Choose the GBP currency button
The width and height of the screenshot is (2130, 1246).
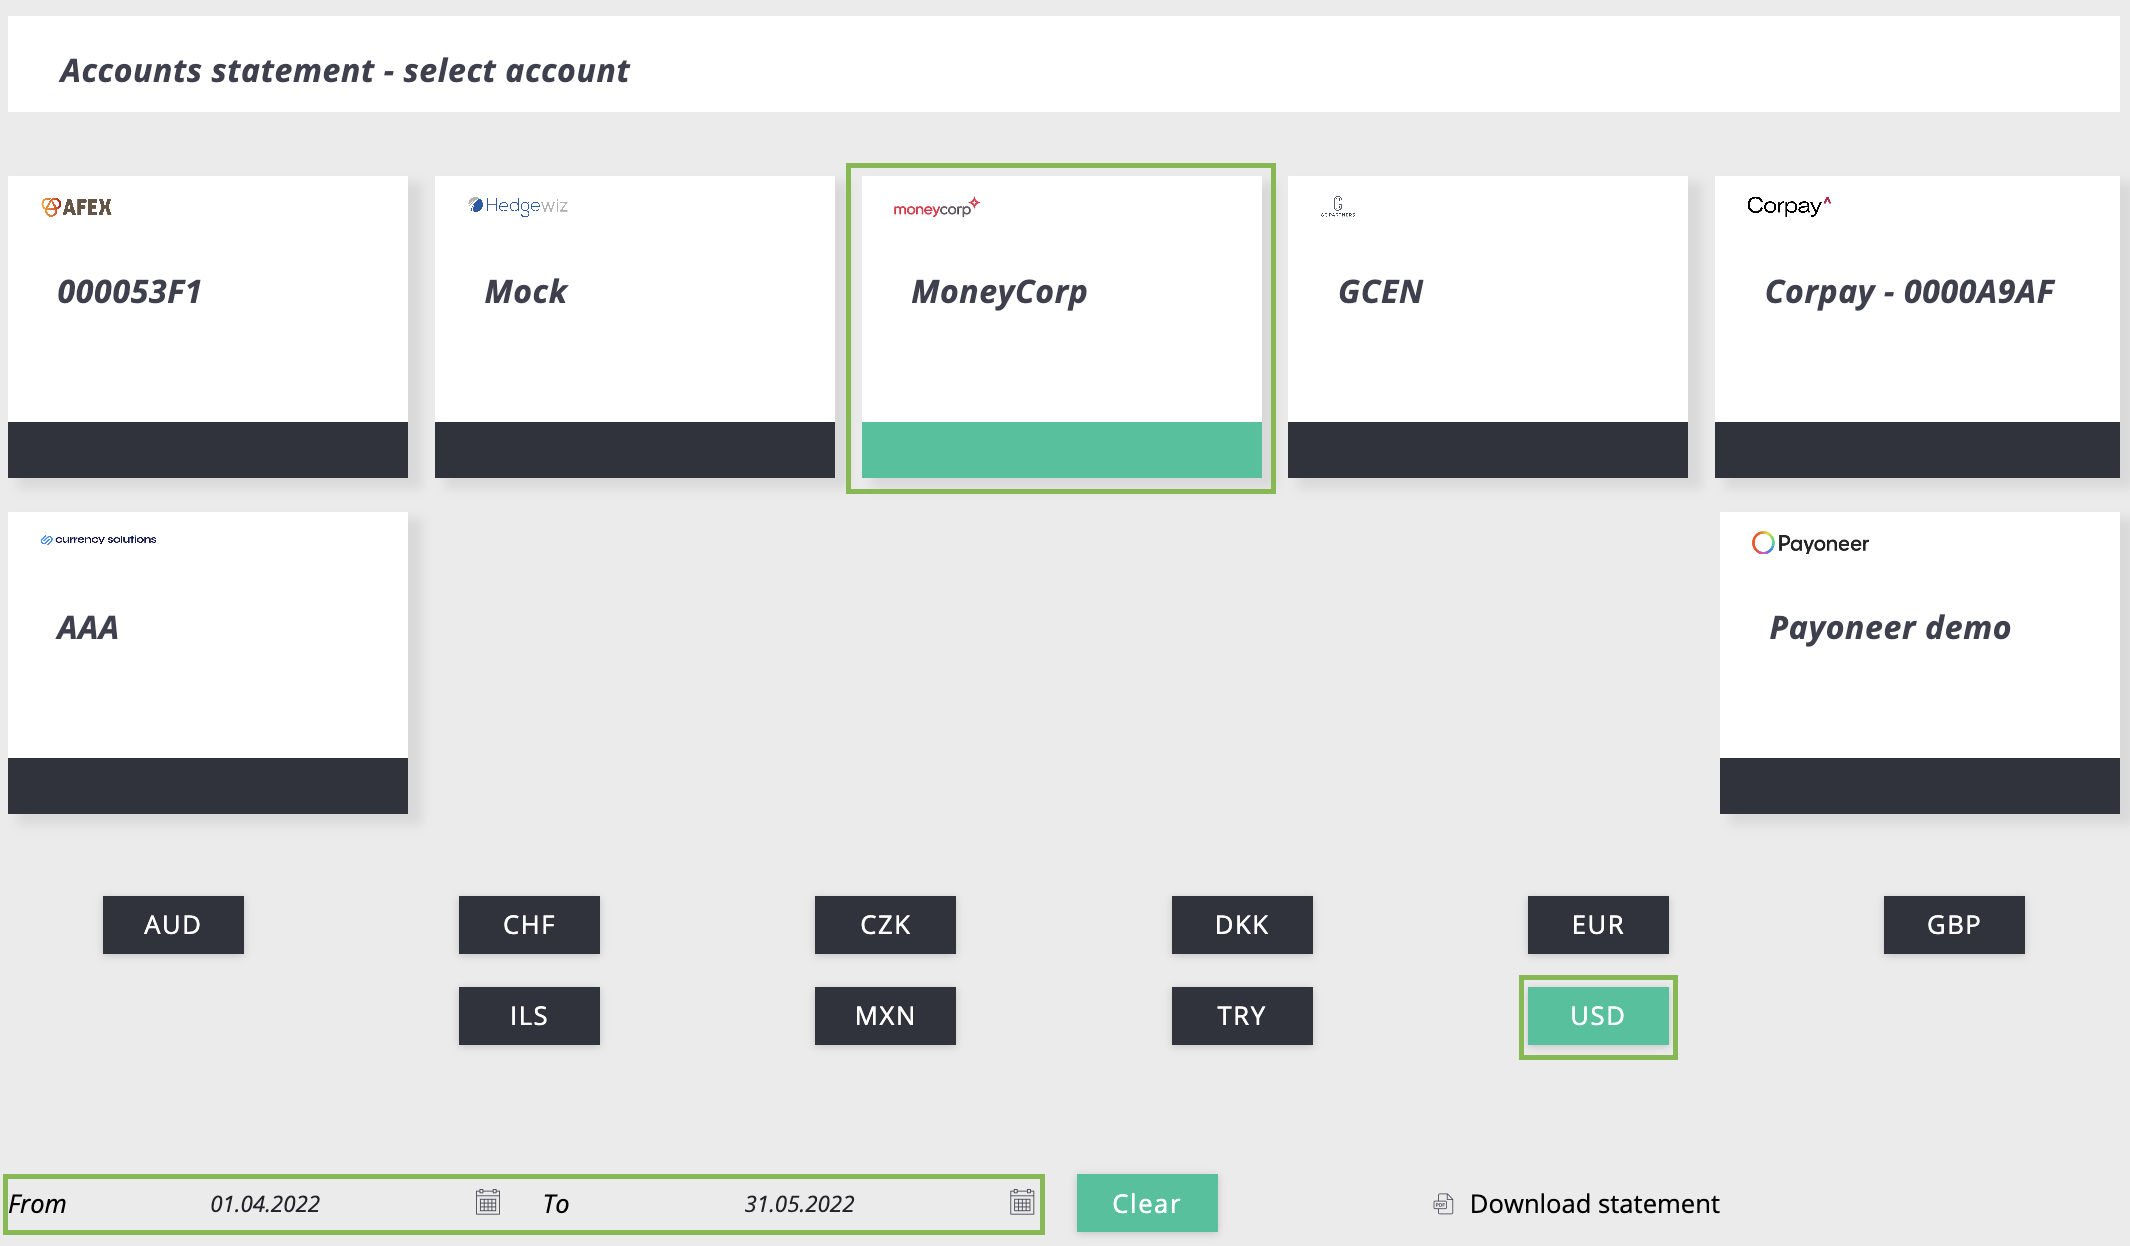1954,925
